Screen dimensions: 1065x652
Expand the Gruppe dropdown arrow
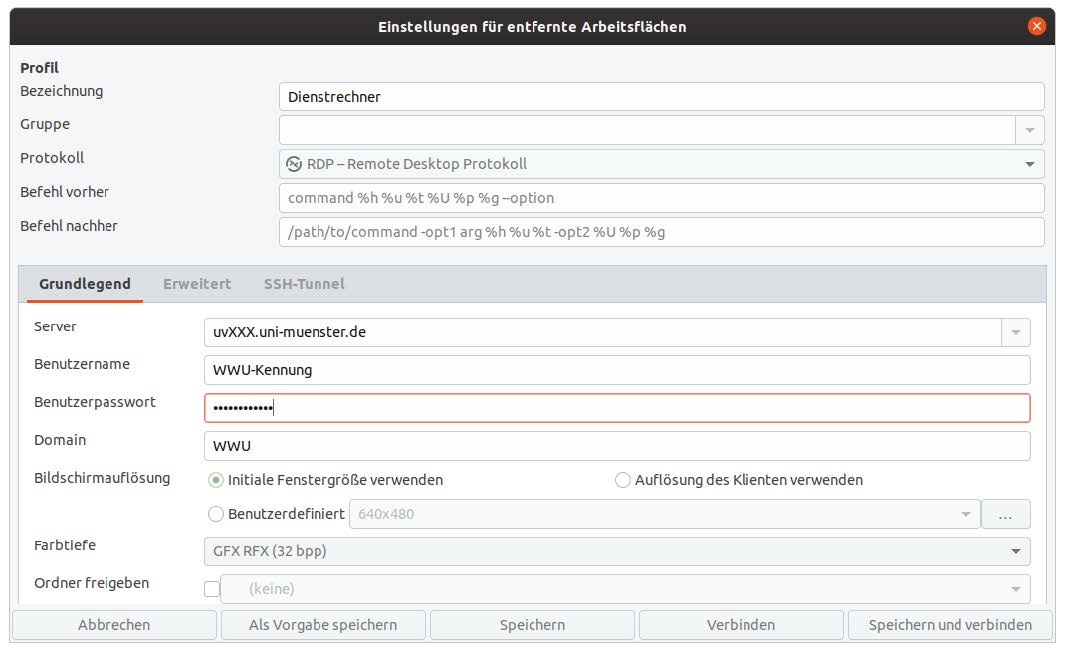pos(1030,130)
